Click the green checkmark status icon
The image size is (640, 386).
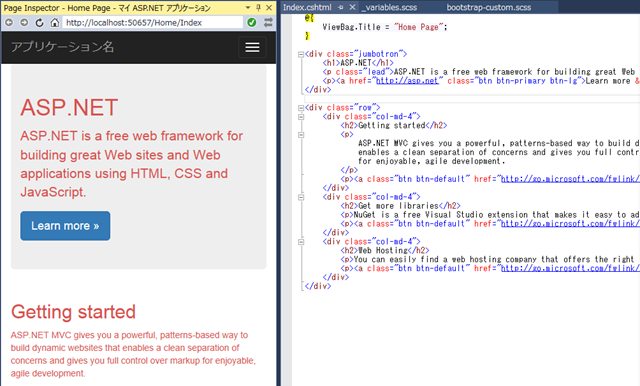(x=252, y=22)
